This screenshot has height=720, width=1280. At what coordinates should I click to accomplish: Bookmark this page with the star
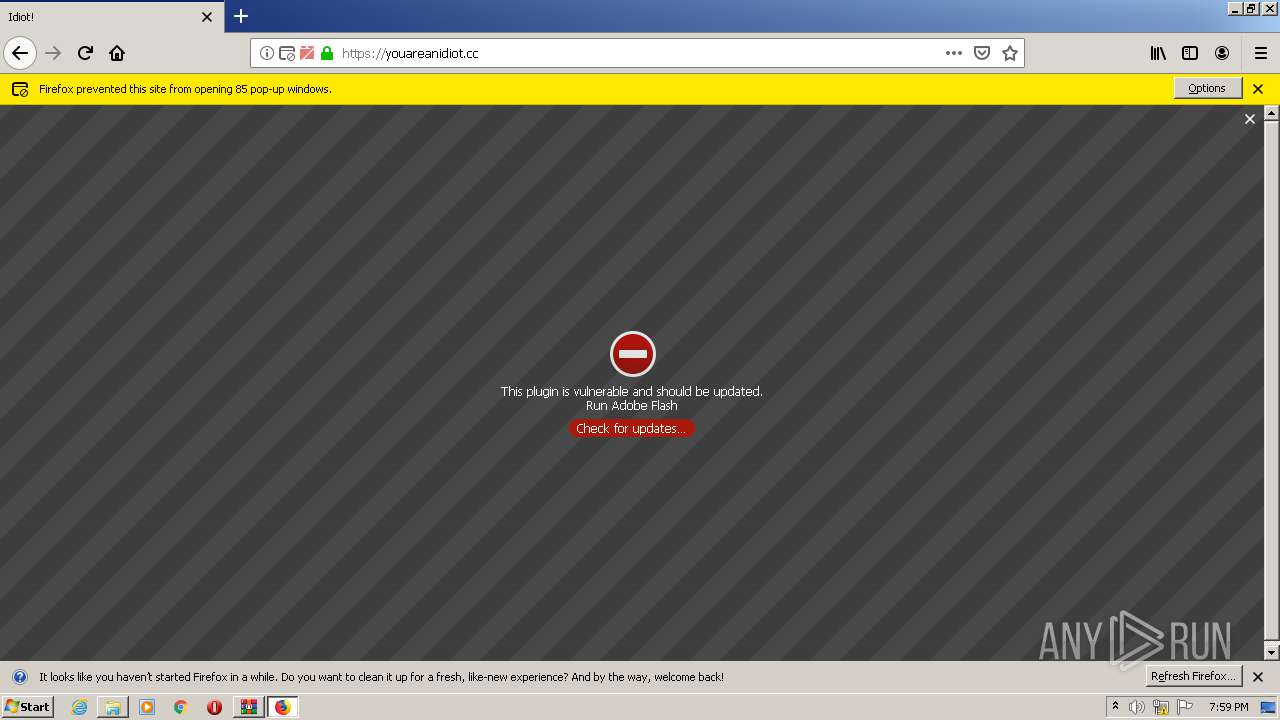(1010, 53)
